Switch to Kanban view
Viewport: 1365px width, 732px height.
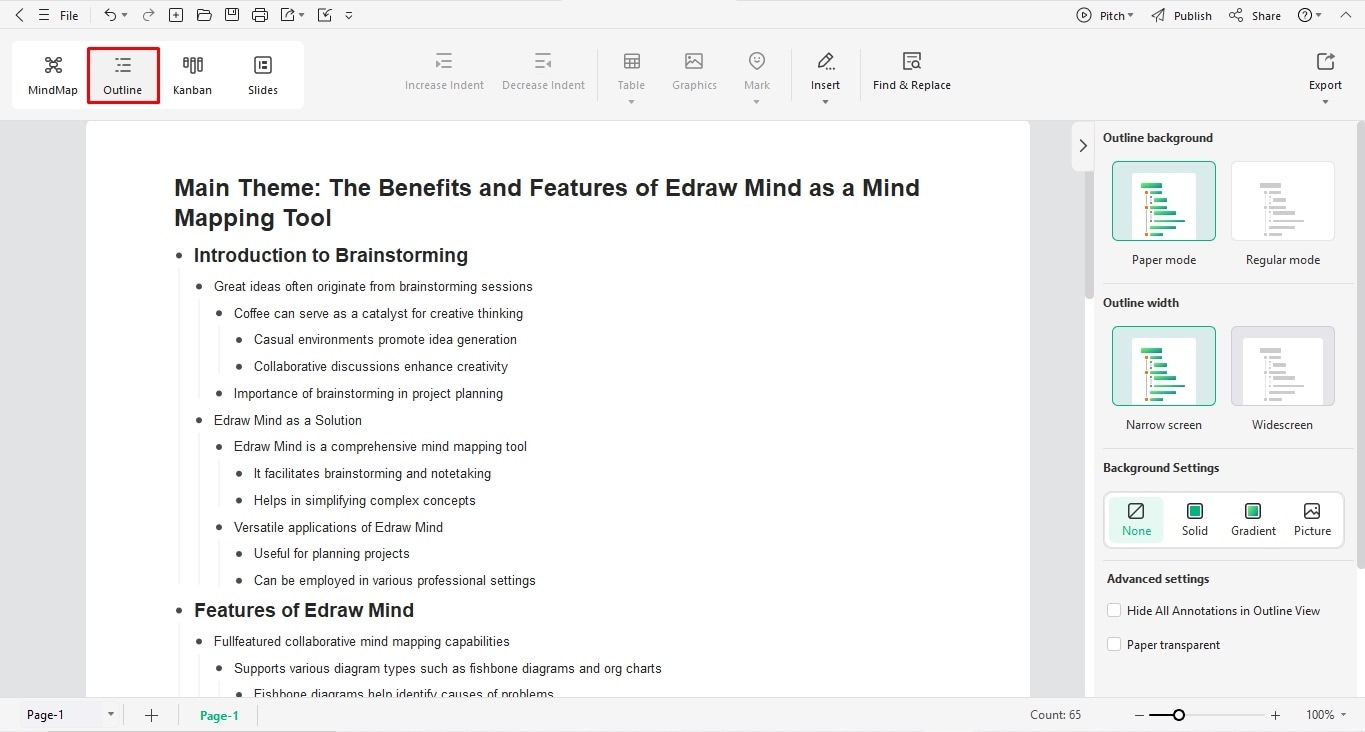pos(192,75)
